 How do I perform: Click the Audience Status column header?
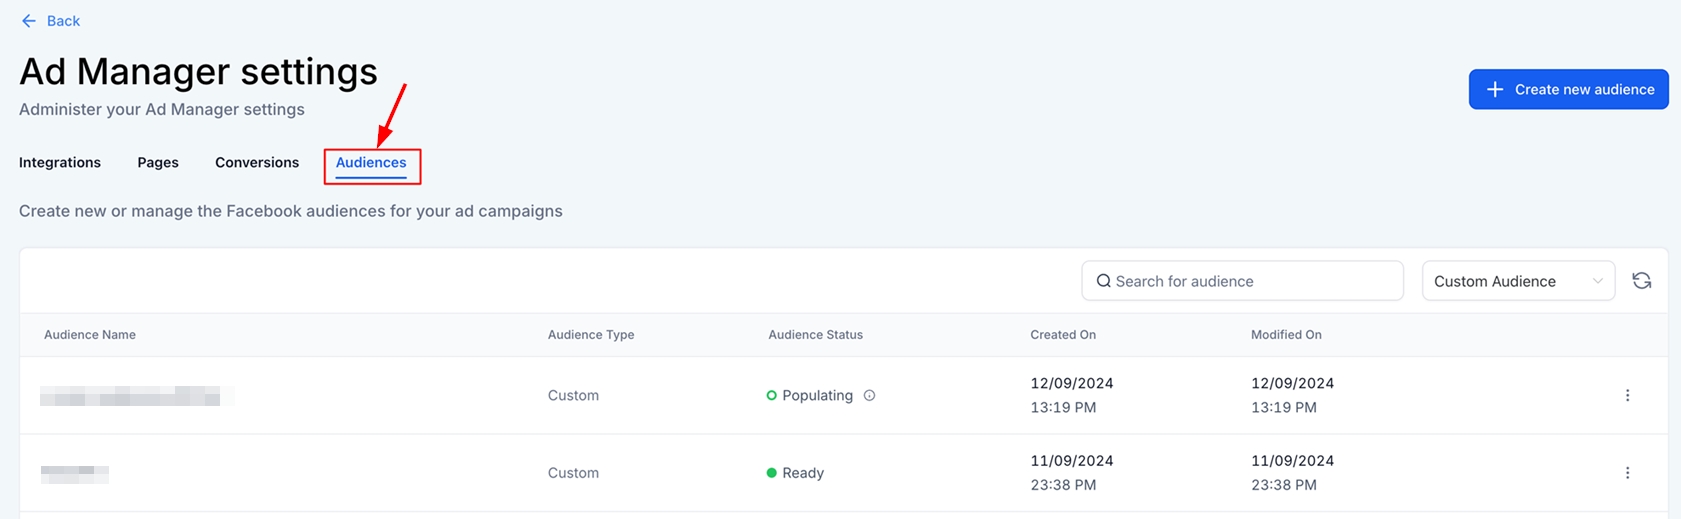815,335
